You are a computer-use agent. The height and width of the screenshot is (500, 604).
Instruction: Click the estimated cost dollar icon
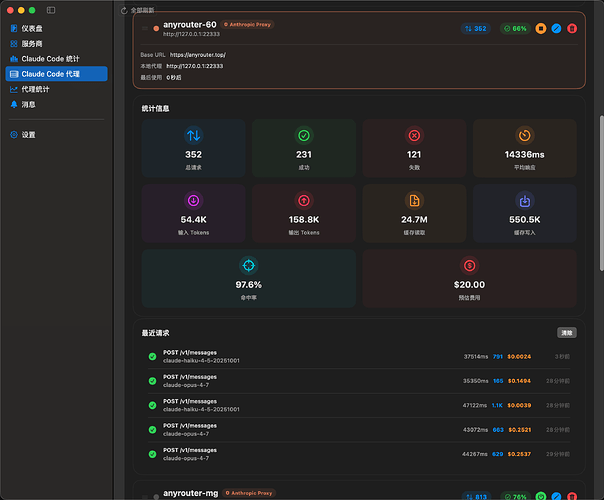click(469, 265)
